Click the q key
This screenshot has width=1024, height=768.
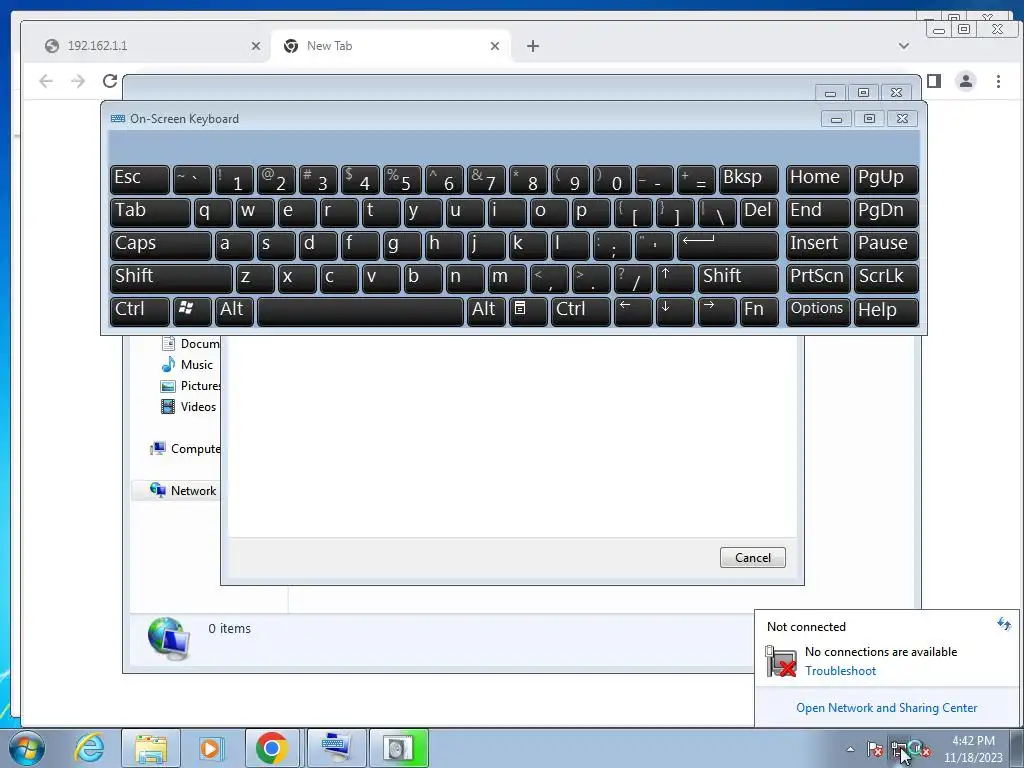click(213, 212)
